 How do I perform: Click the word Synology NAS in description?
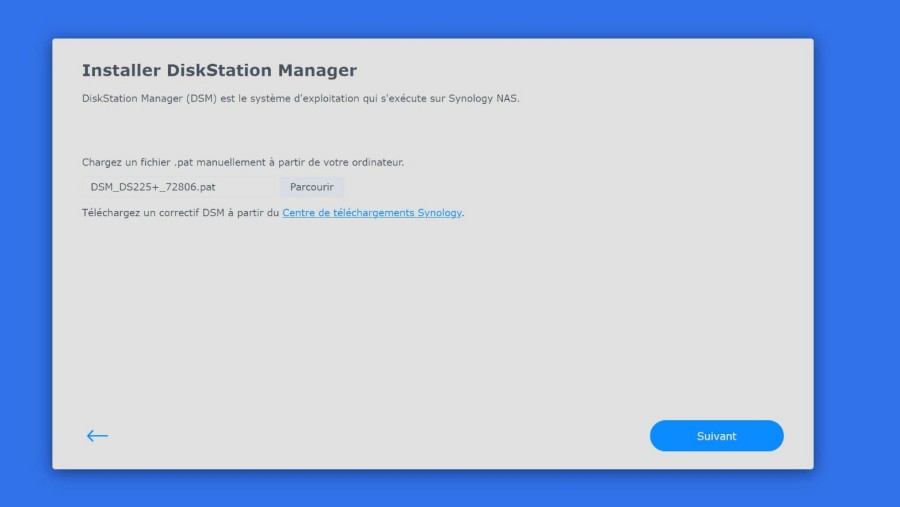coord(483,99)
